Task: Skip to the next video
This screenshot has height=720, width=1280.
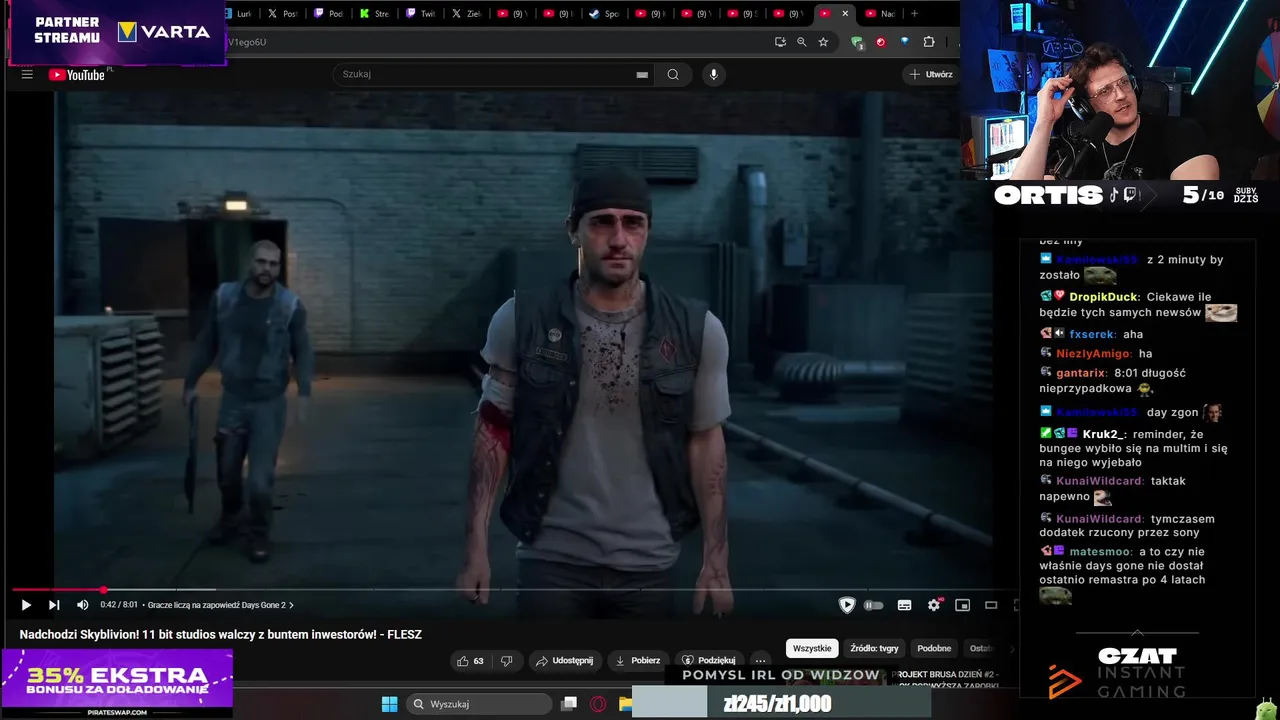Action: tap(54, 605)
